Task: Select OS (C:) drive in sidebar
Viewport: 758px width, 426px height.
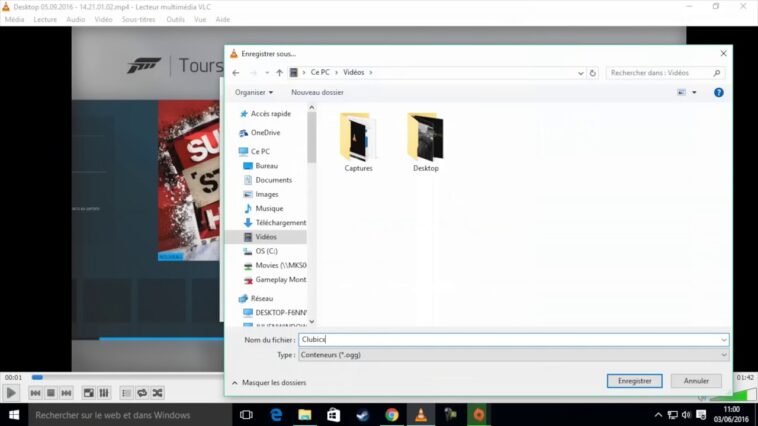Action: 261,251
